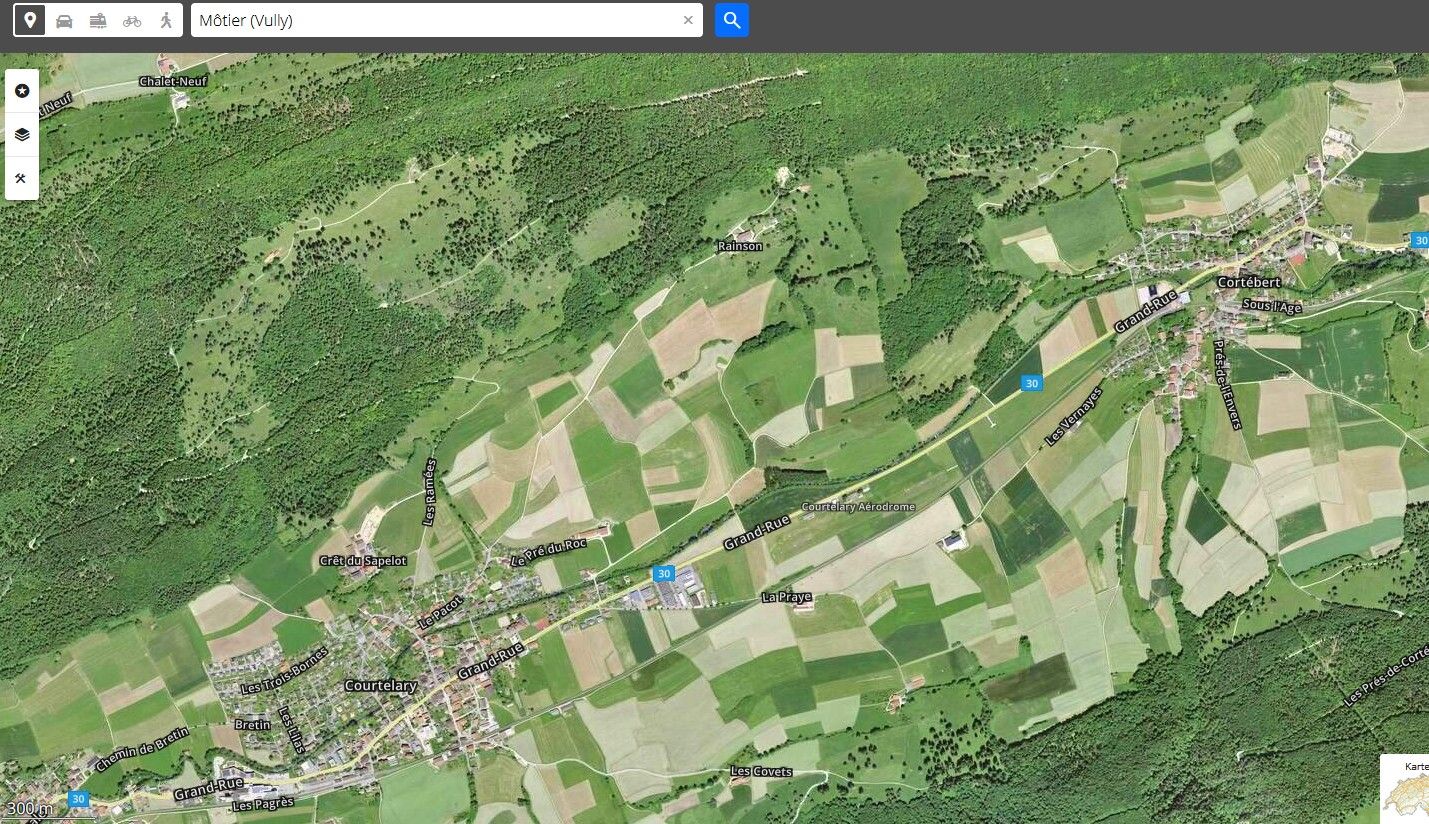Click the La Praye label on map
1429x824 pixels.
[787, 597]
